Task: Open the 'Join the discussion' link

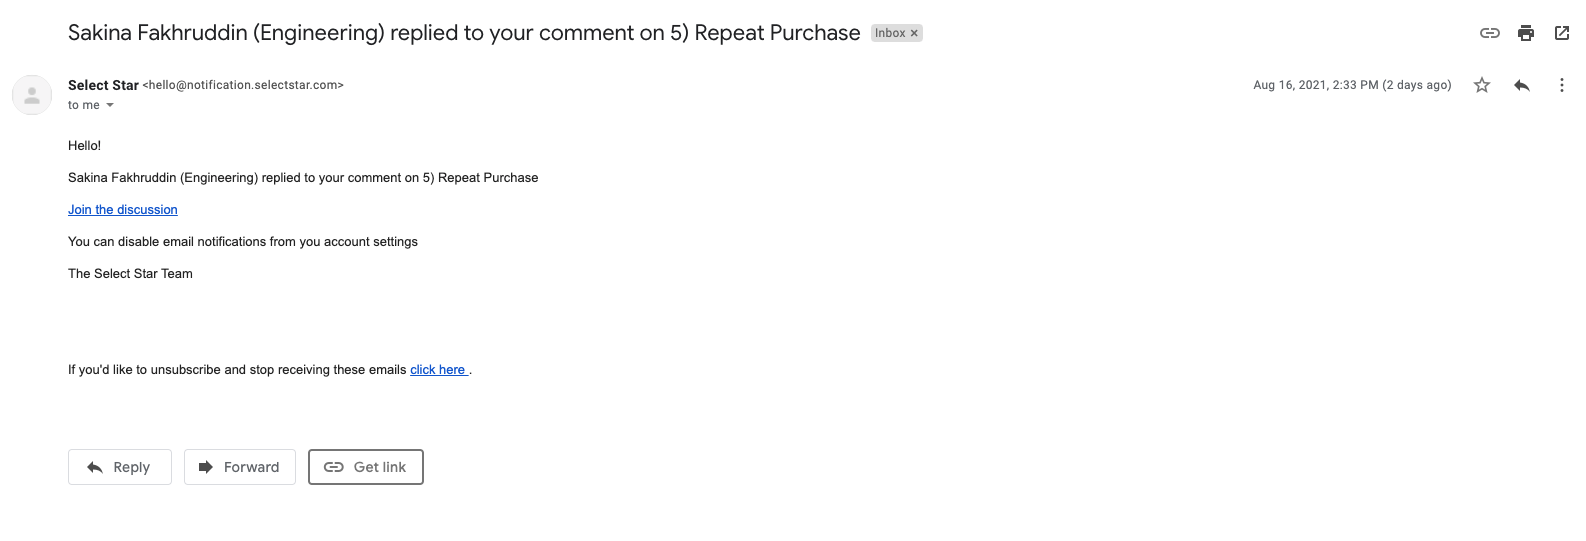Action: (x=122, y=210)
